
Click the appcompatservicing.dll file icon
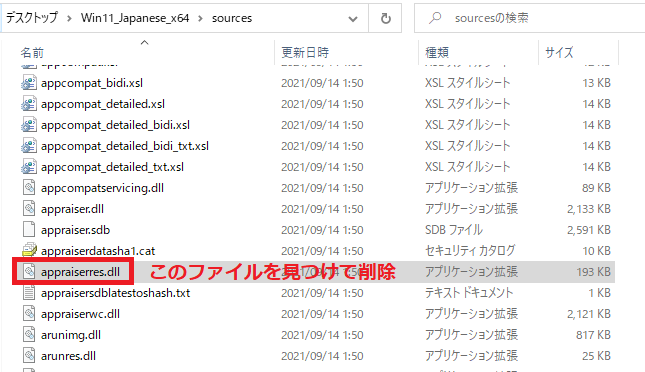pos(29,188)
